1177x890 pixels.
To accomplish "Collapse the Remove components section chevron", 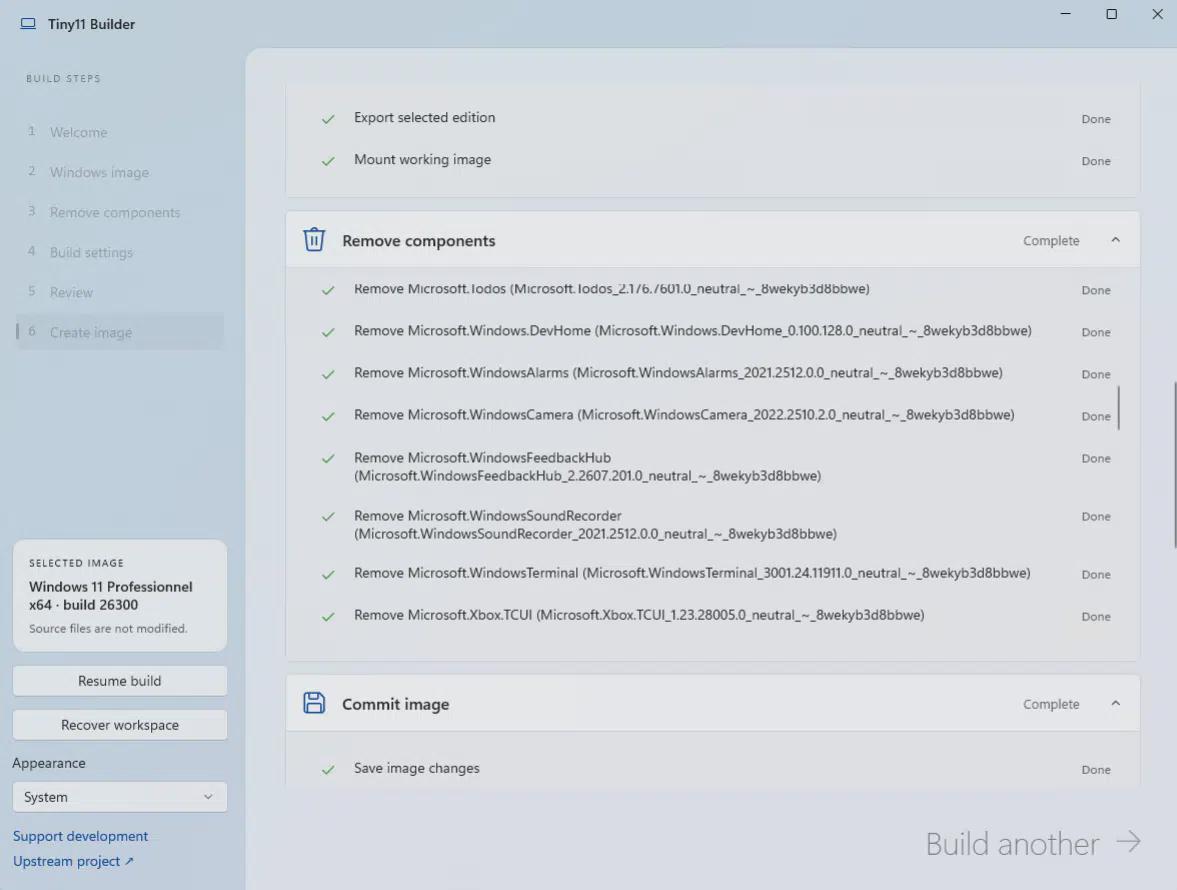I will [x=1115, y=240].
